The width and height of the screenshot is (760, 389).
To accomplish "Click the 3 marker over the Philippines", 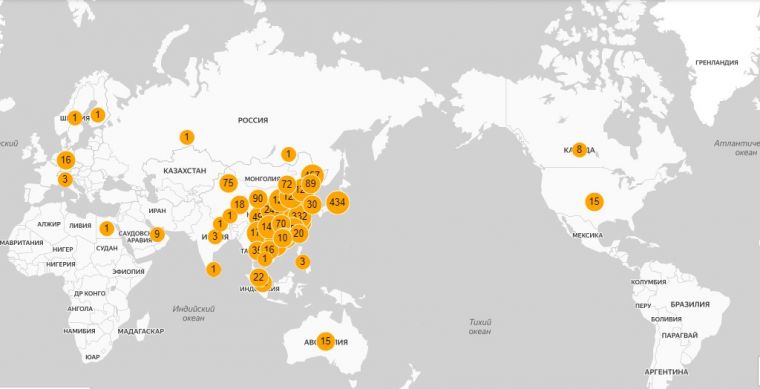I will (x=302, y=262).
